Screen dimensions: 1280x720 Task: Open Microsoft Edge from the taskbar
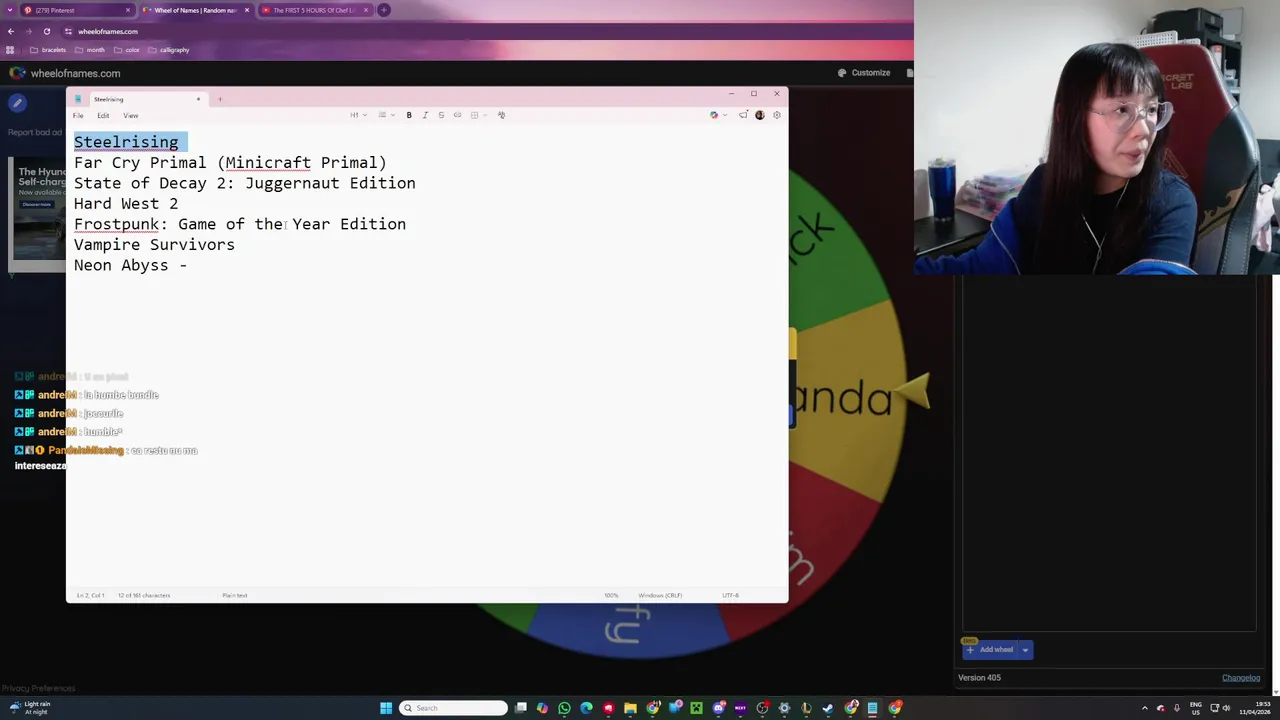click(x=586, y=708)
